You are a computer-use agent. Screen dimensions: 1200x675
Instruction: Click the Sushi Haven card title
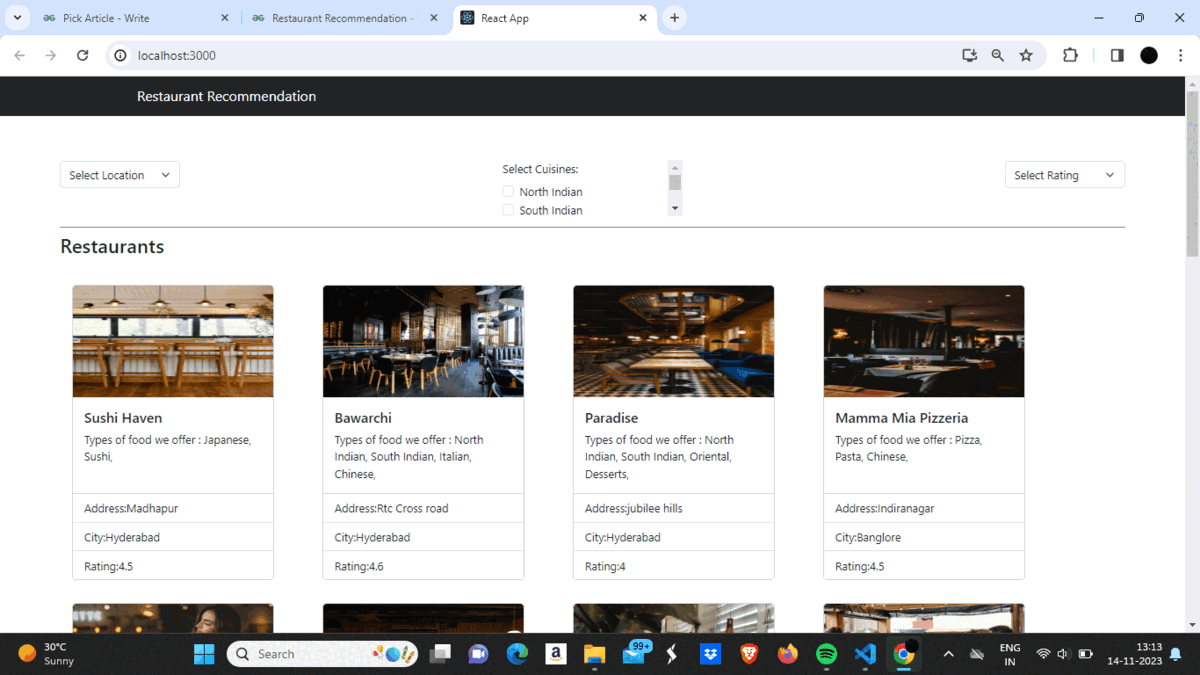123,418
